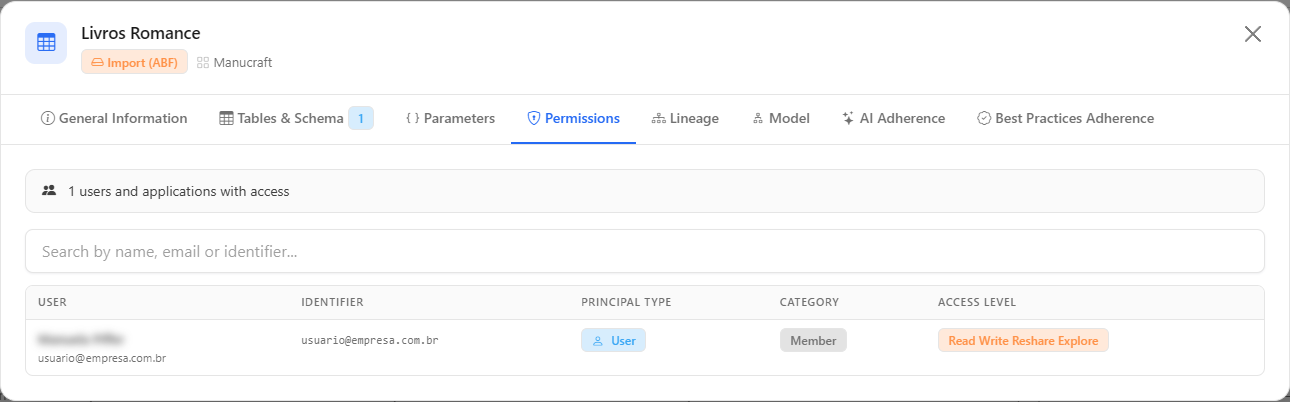Click the Import (ABF) badge
This screenshot has height=402, width=1290.
[134, 62]
